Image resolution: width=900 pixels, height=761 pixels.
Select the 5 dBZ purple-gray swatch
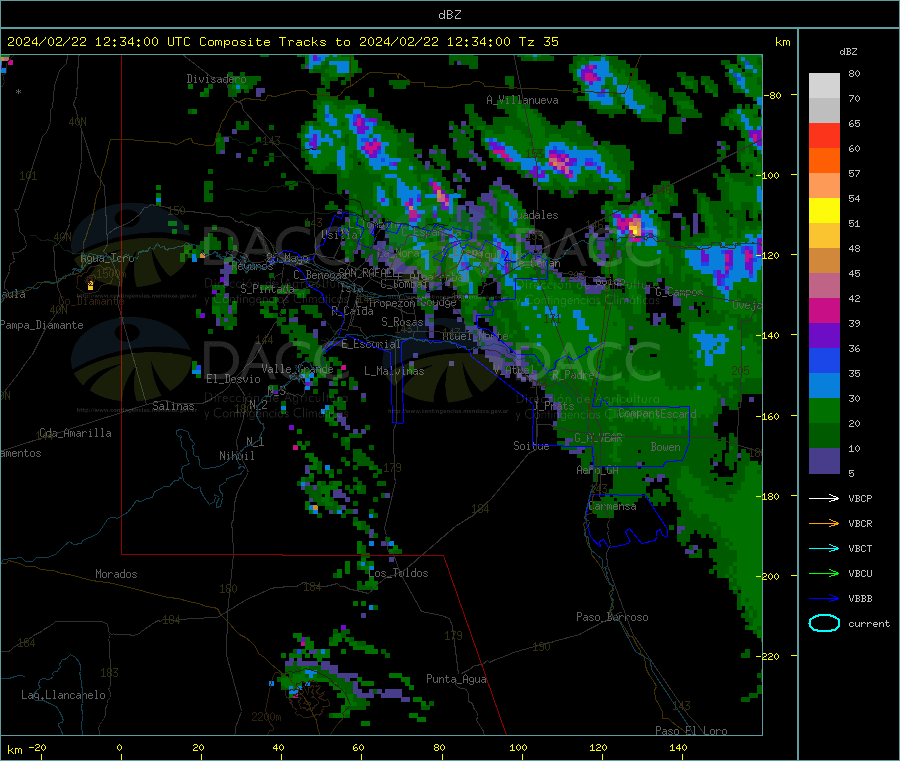click(824, 461)
